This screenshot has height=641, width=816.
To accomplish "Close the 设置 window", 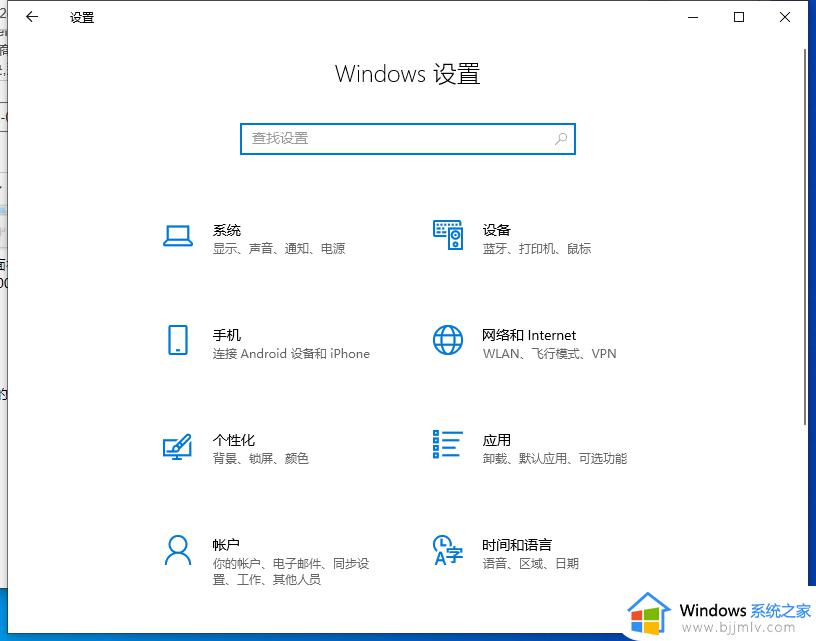I will (785, 17).
